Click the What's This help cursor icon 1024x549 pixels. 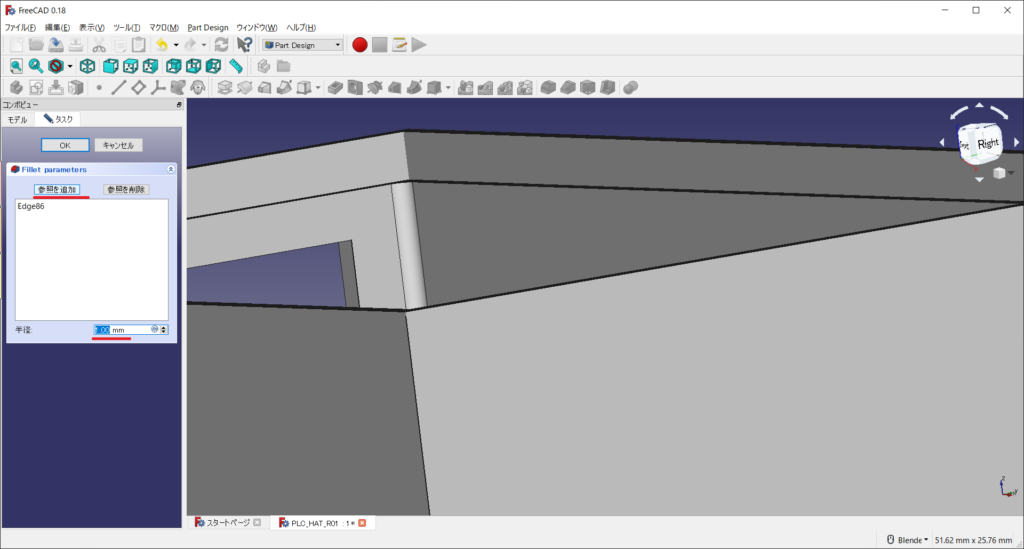[244, 45]
